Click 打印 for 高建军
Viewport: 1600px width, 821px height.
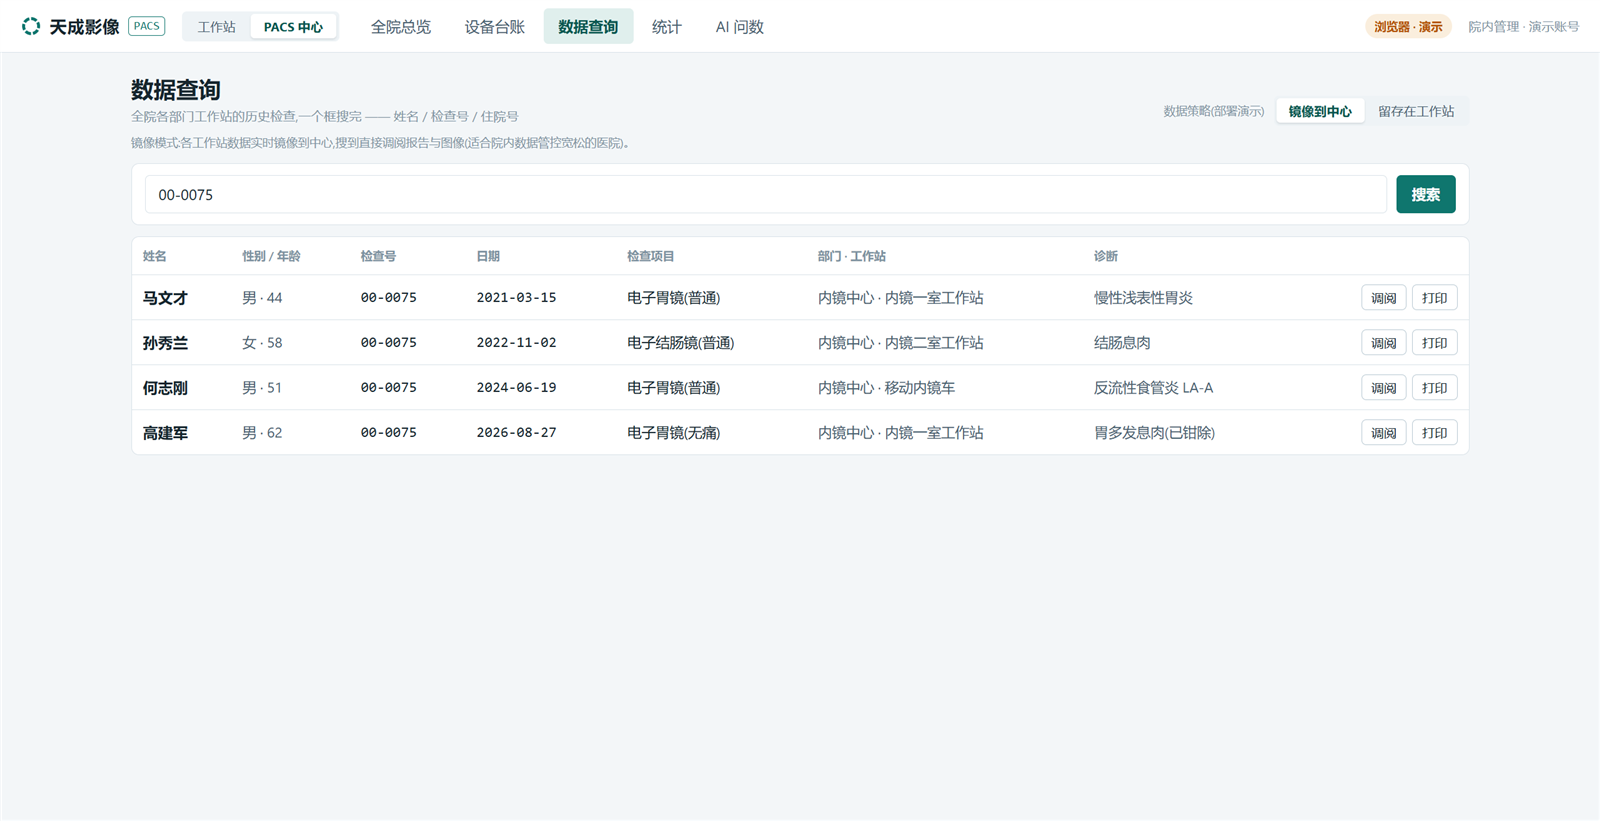pyautogui.click(x=1434, y=433)
